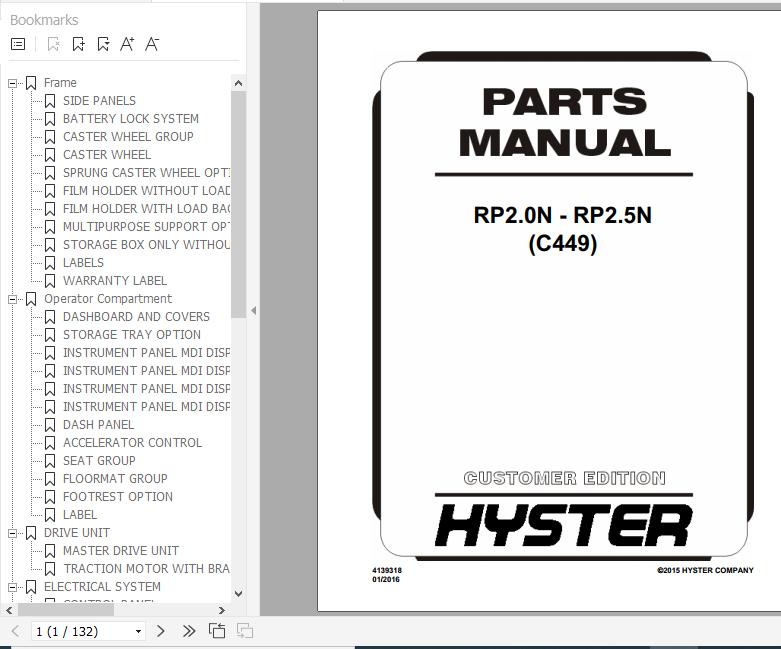781x649 pixels.
Task: Open the MULTIPURPOSE SUPPORT bookmark
Action: point(146,227)
